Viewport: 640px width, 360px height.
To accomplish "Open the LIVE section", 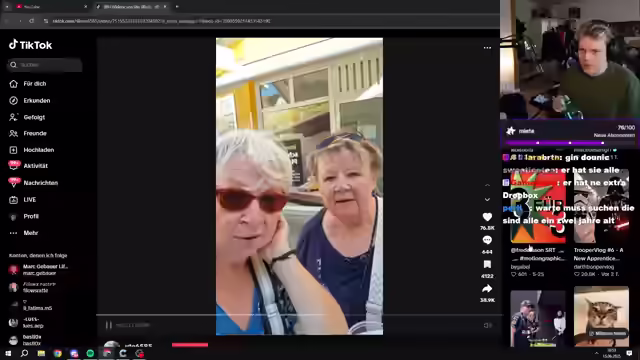I will pos(29,200).
